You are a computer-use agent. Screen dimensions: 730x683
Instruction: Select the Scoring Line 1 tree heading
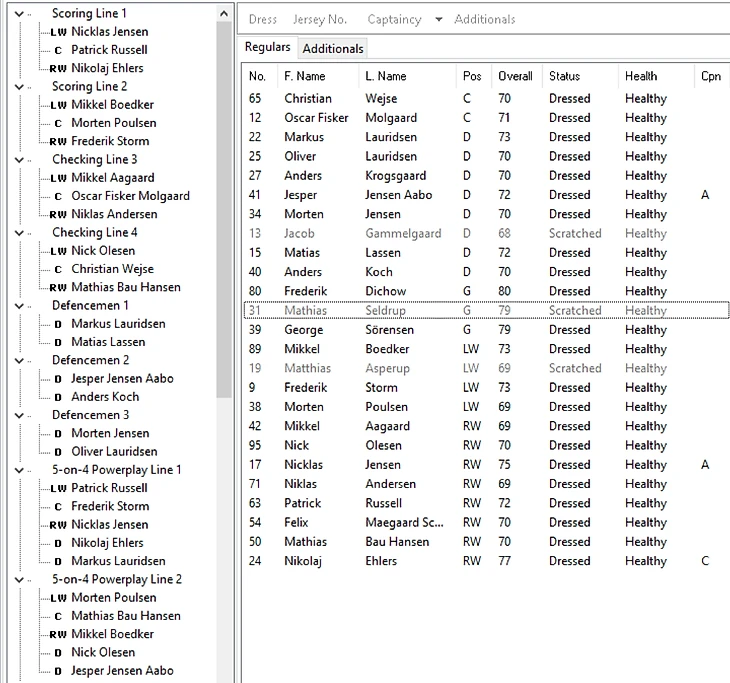pos(89,14)
